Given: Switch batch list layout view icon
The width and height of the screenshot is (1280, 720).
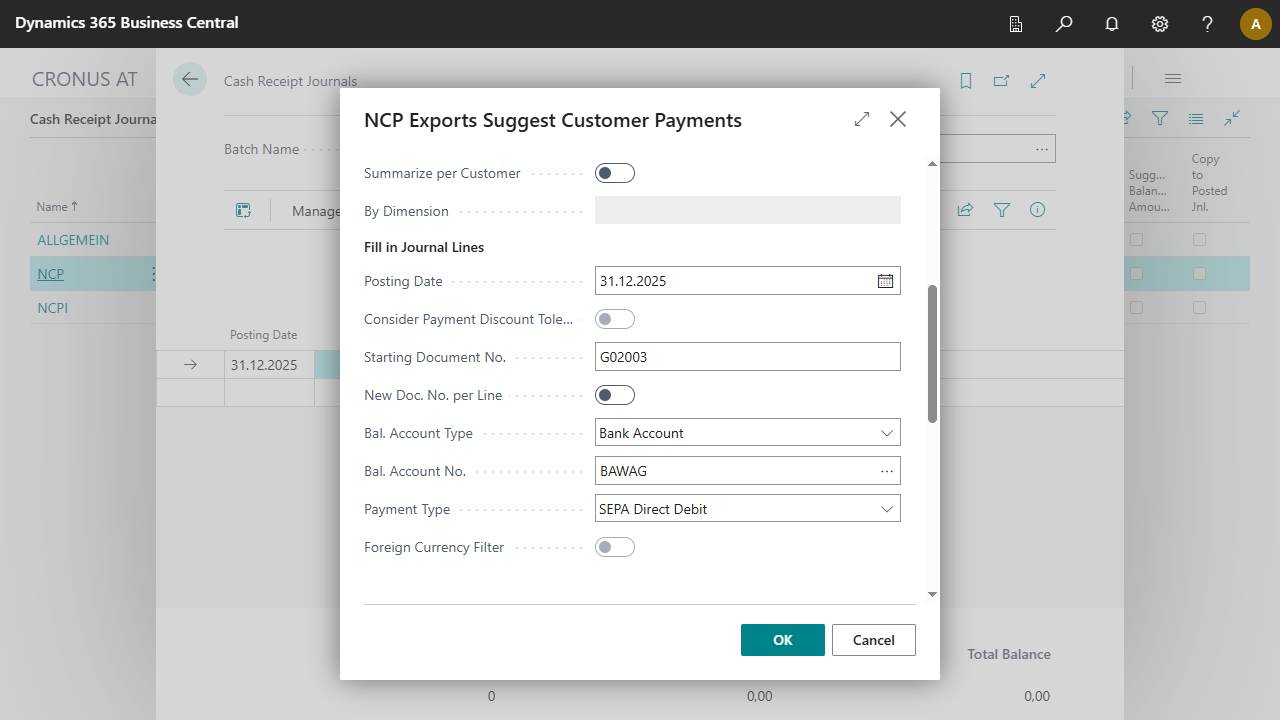Looking at the screenshot, I should (x=1196, y=118).
